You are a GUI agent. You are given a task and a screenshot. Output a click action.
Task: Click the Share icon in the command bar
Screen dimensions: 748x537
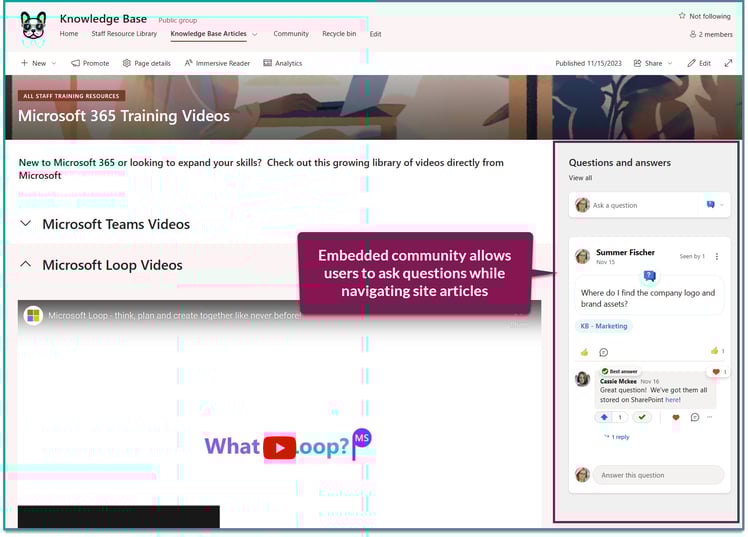point(637,63)
